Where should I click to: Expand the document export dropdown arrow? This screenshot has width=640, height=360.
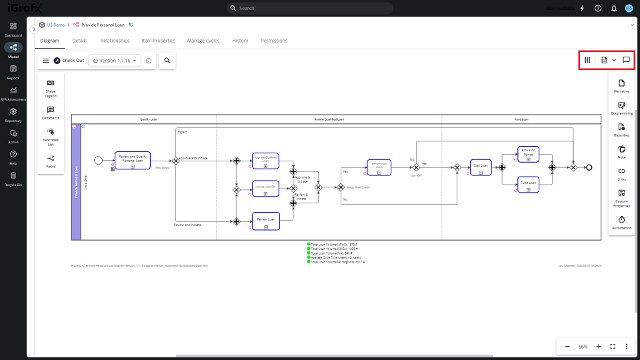614,60
